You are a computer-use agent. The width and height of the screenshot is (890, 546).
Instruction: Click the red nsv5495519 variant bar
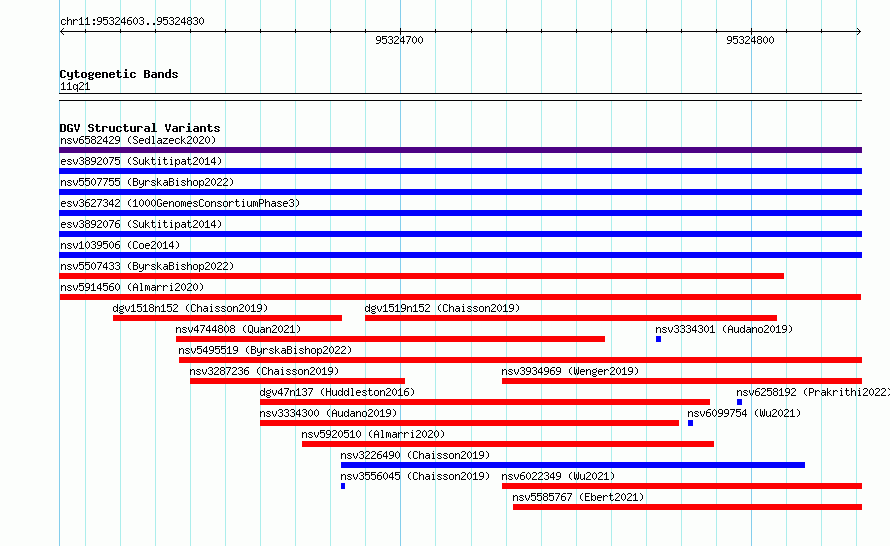(x=520, y=360)
